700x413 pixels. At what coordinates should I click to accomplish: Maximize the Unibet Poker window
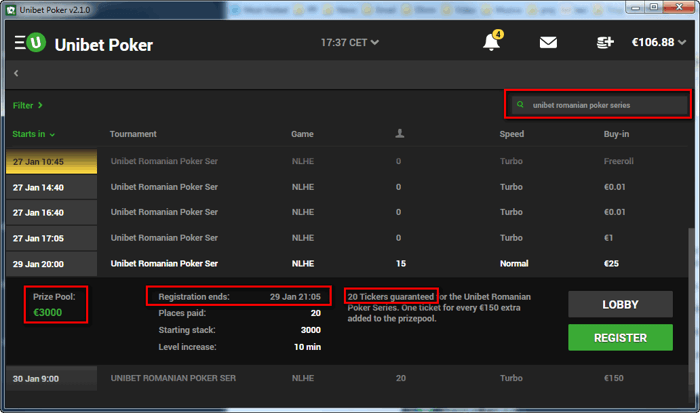(x=654, y=8)
